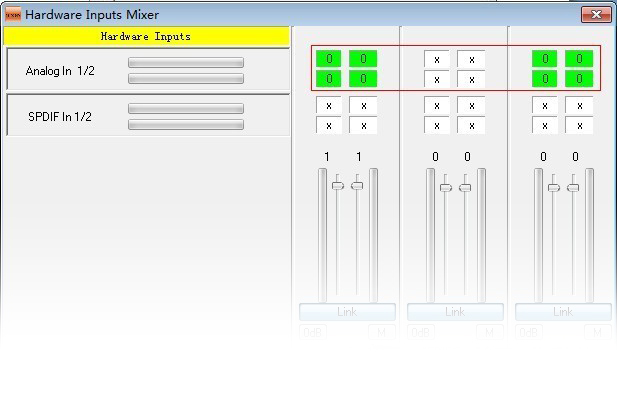Mute the first strip with M button

382,333
